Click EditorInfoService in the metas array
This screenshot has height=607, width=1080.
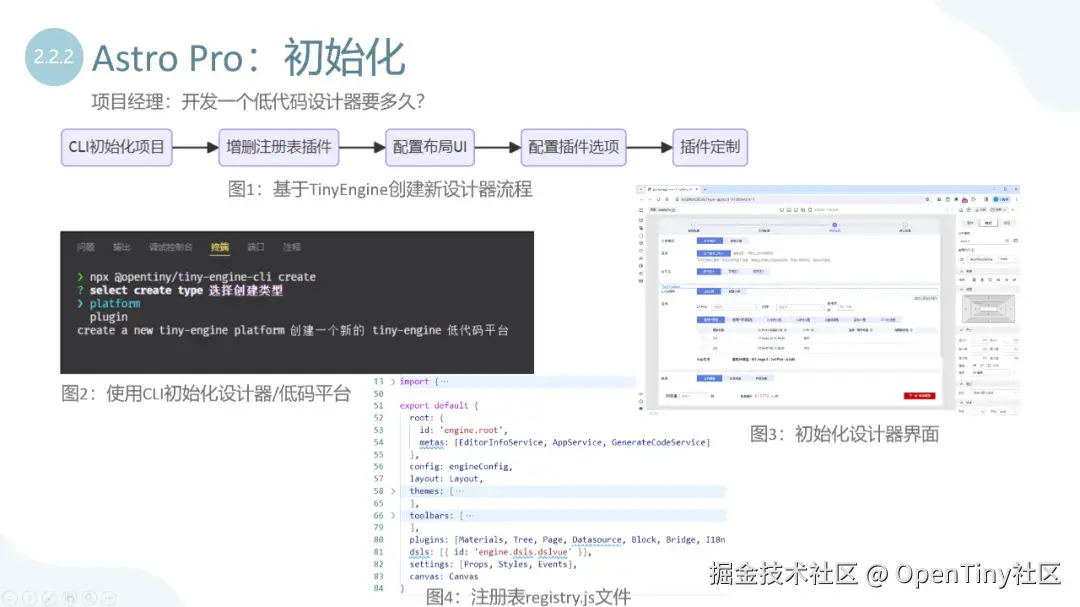[501, 442]
